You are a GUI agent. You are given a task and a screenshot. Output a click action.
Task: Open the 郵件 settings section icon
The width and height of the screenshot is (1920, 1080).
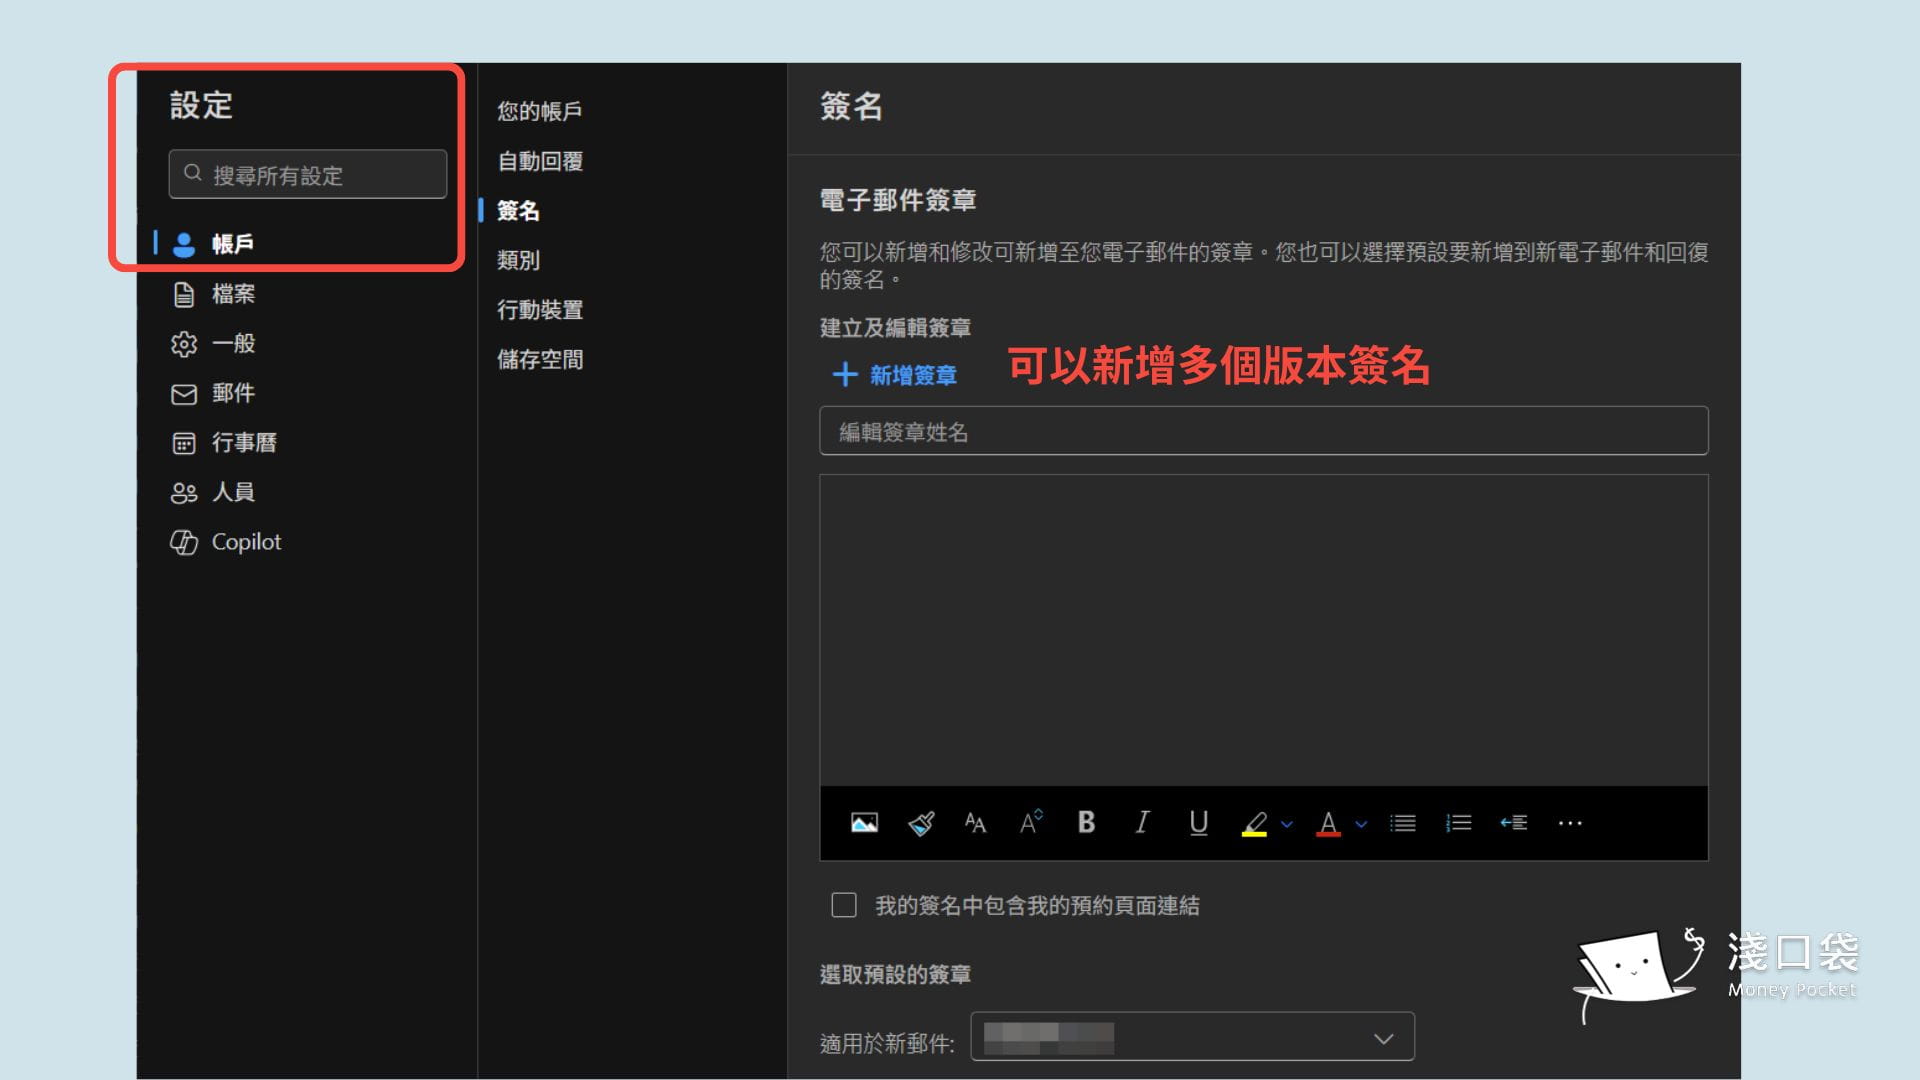(183, 393)
